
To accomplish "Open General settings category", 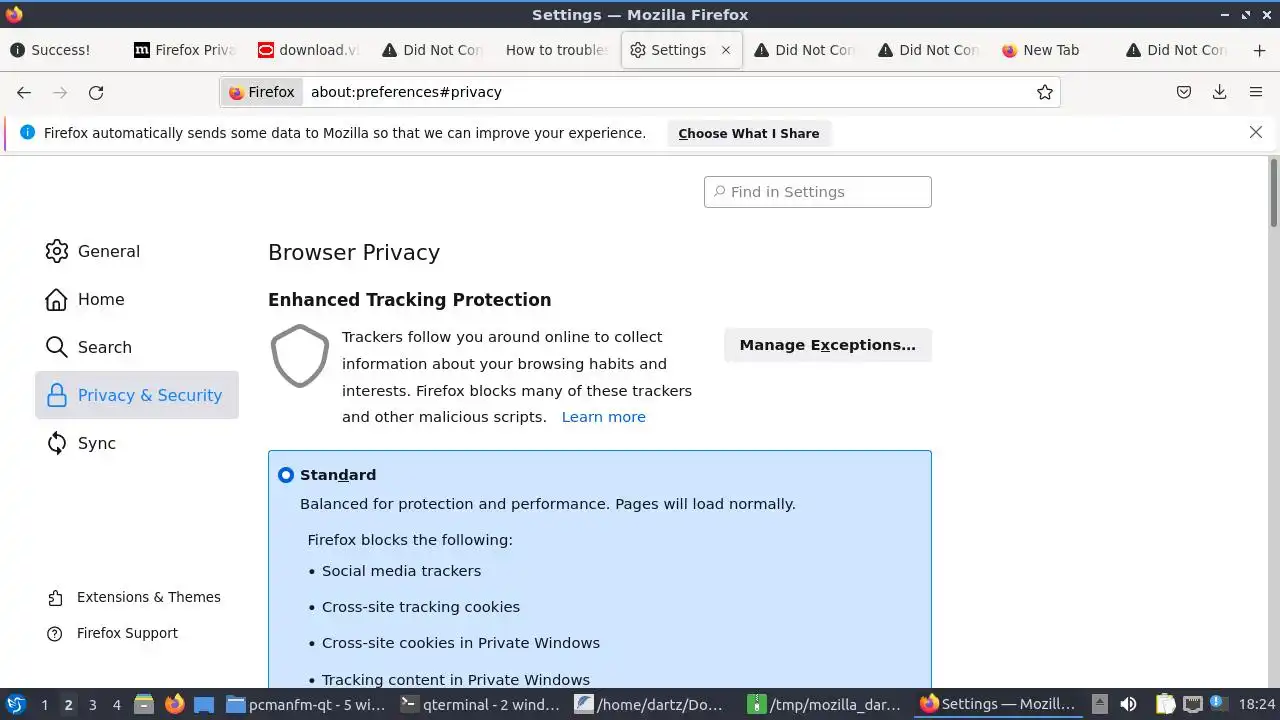I will point(137,251).
